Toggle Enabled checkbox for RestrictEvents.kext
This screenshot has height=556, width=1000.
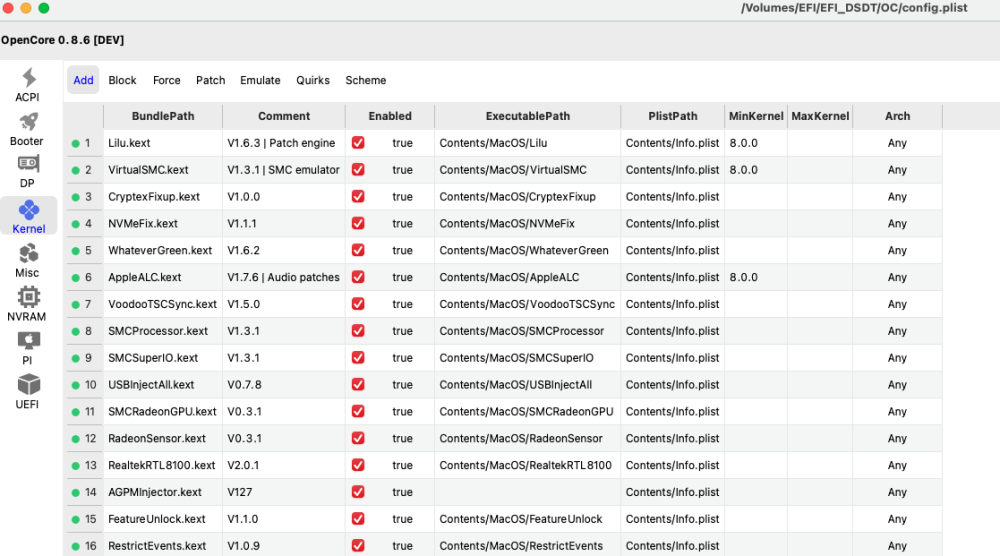[x=358, y=545]
